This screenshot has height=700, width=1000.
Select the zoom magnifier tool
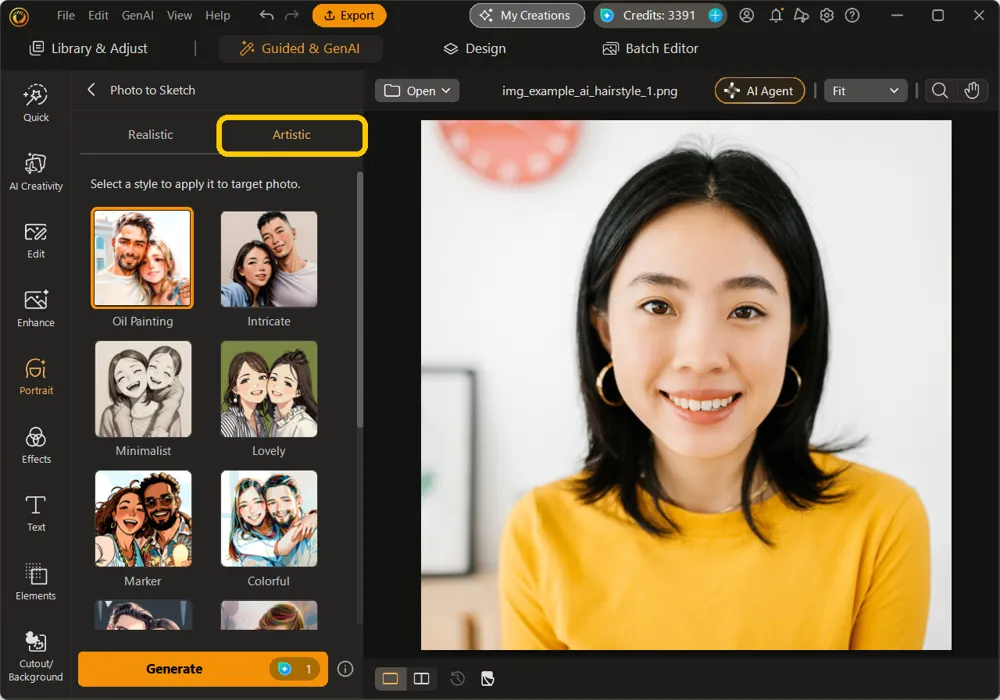click(939, 91)
